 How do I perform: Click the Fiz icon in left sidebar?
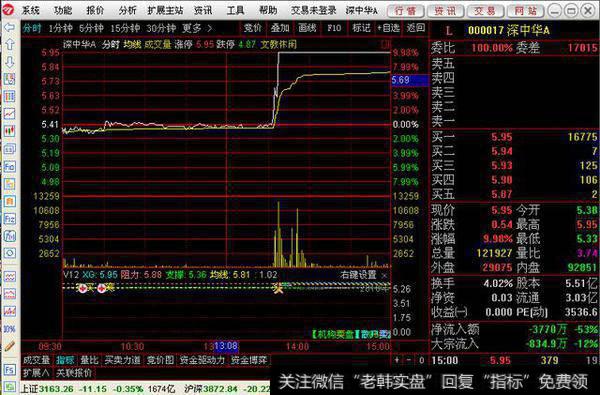[9, 219]
